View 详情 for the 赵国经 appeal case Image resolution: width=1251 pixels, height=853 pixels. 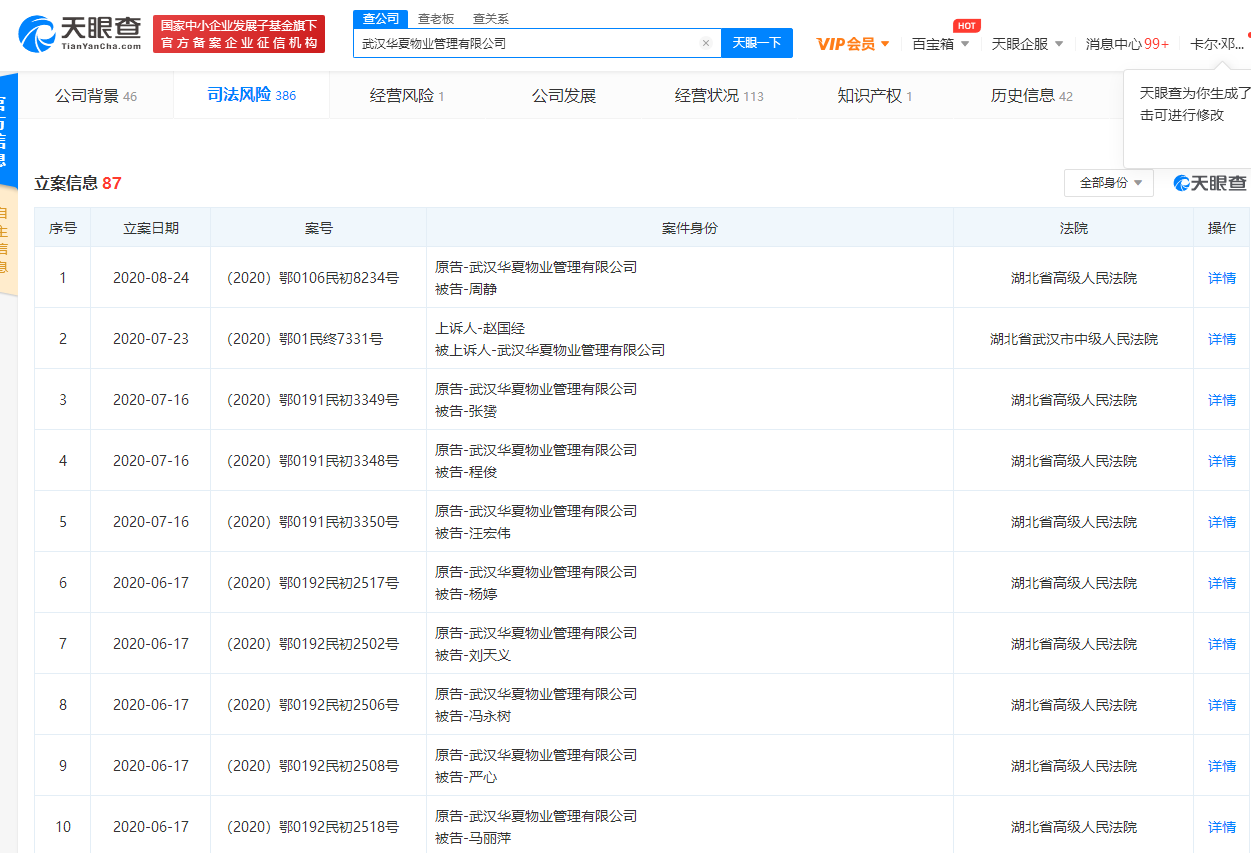(x=1221, y=339)
